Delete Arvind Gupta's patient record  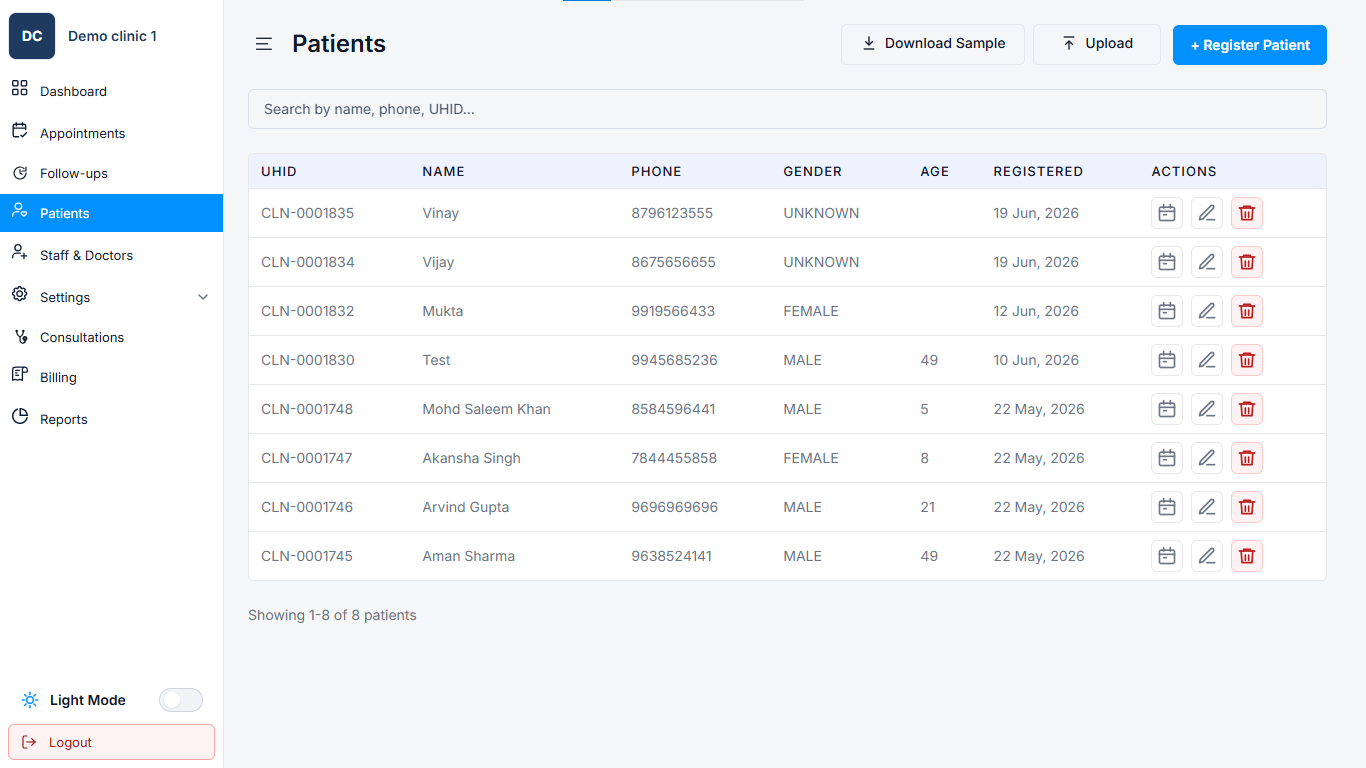point(1247,507)
